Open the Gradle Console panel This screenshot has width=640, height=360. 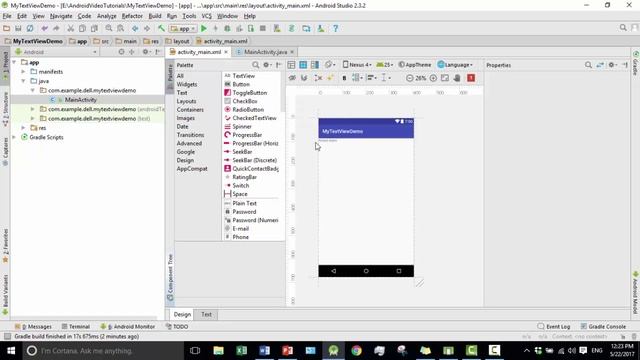coord(603,327)
